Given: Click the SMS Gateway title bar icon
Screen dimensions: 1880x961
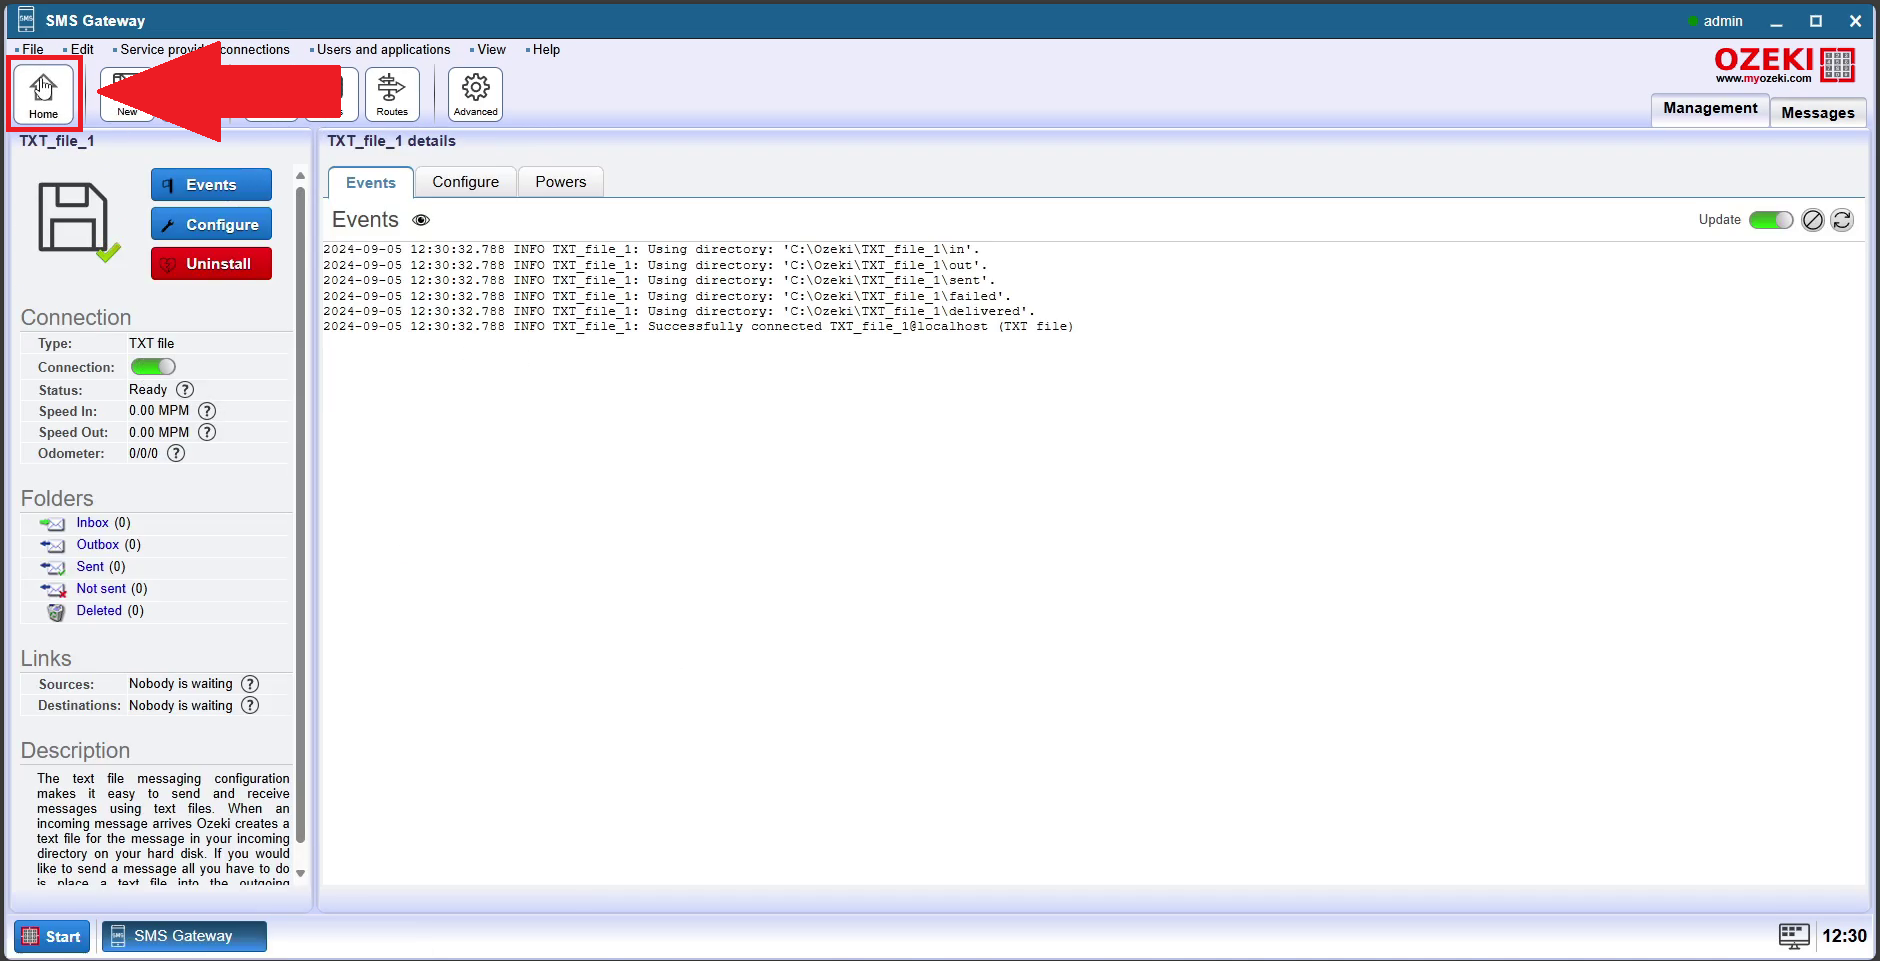Looking at the screenshot, I should (x=26, y=19).
